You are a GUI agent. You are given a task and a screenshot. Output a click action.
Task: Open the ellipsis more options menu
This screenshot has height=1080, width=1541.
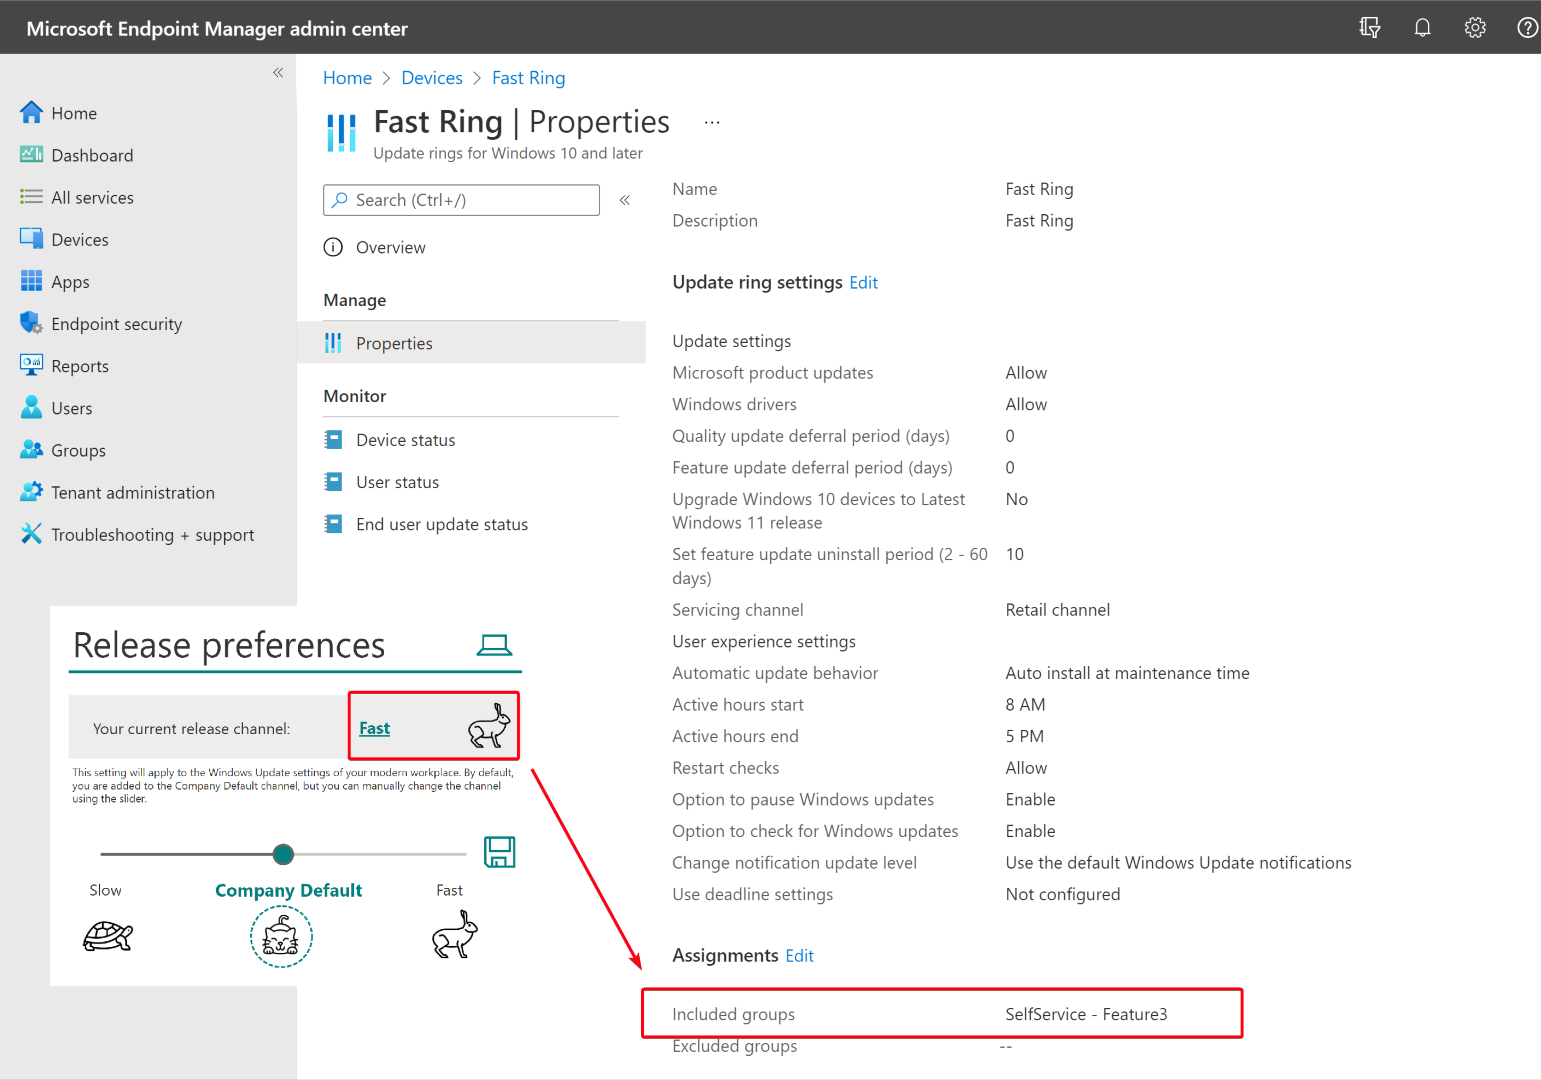(712, 122)
